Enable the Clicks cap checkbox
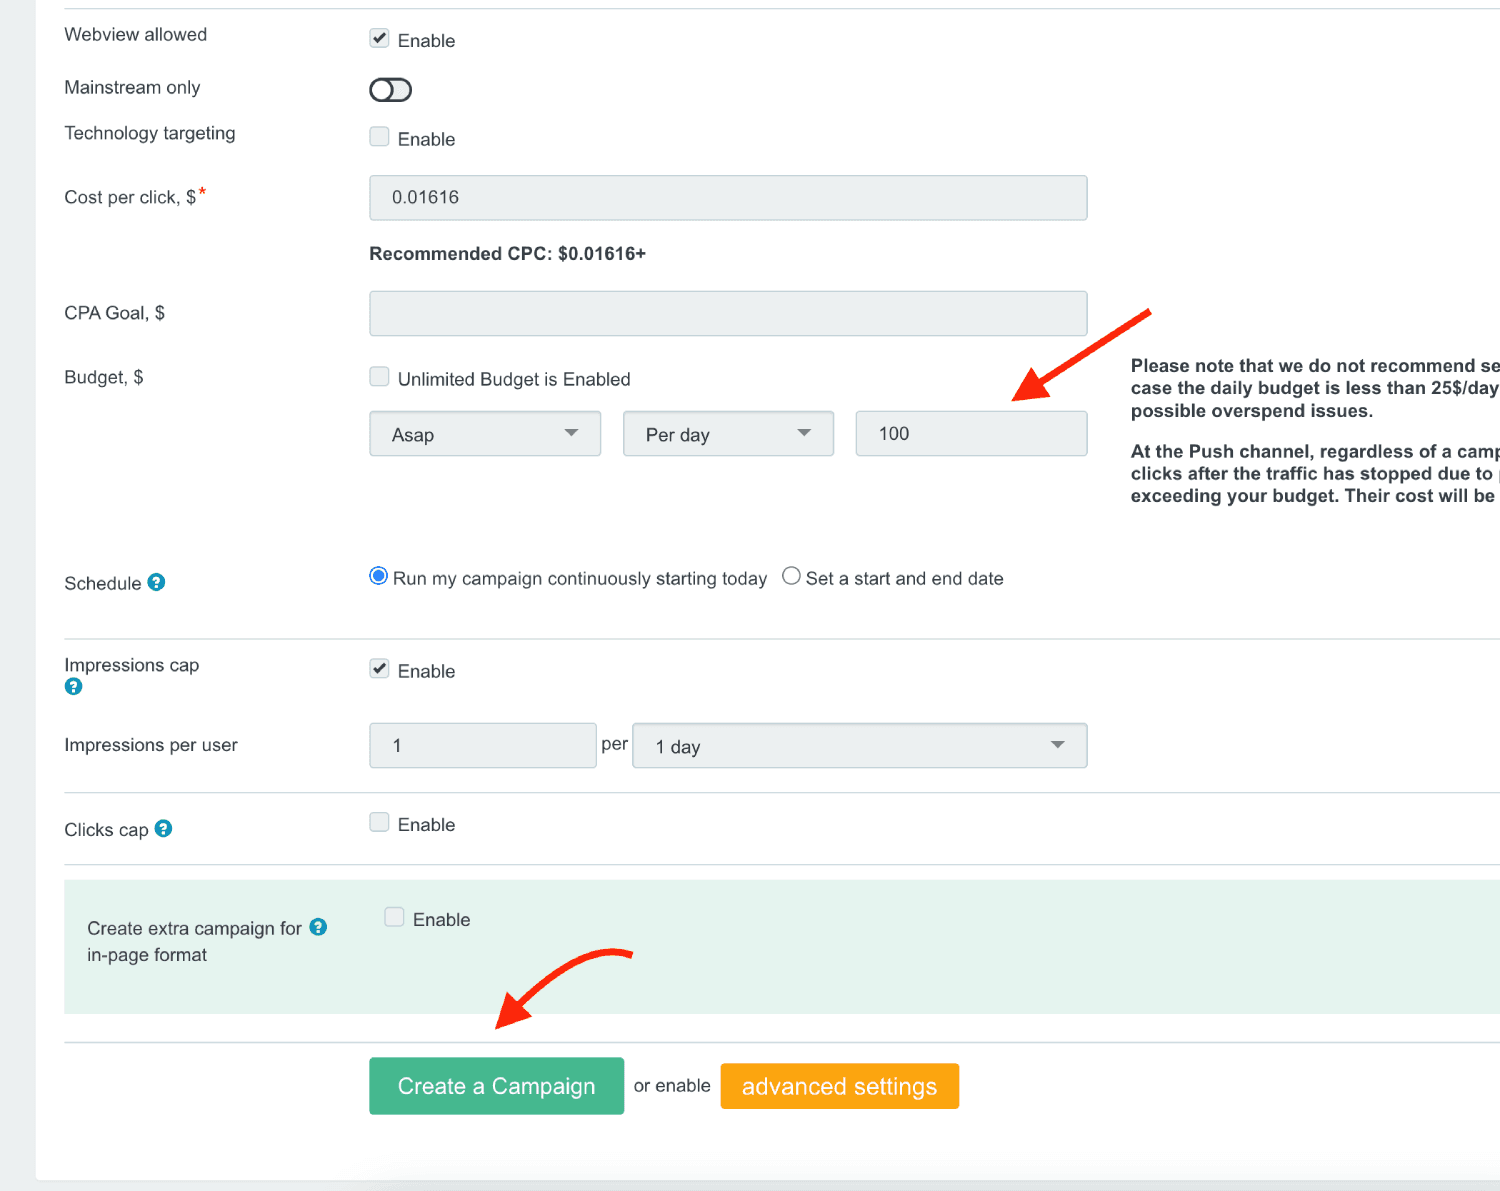This screenshot has width=1500, height=1191. click(x=379, y=822)
